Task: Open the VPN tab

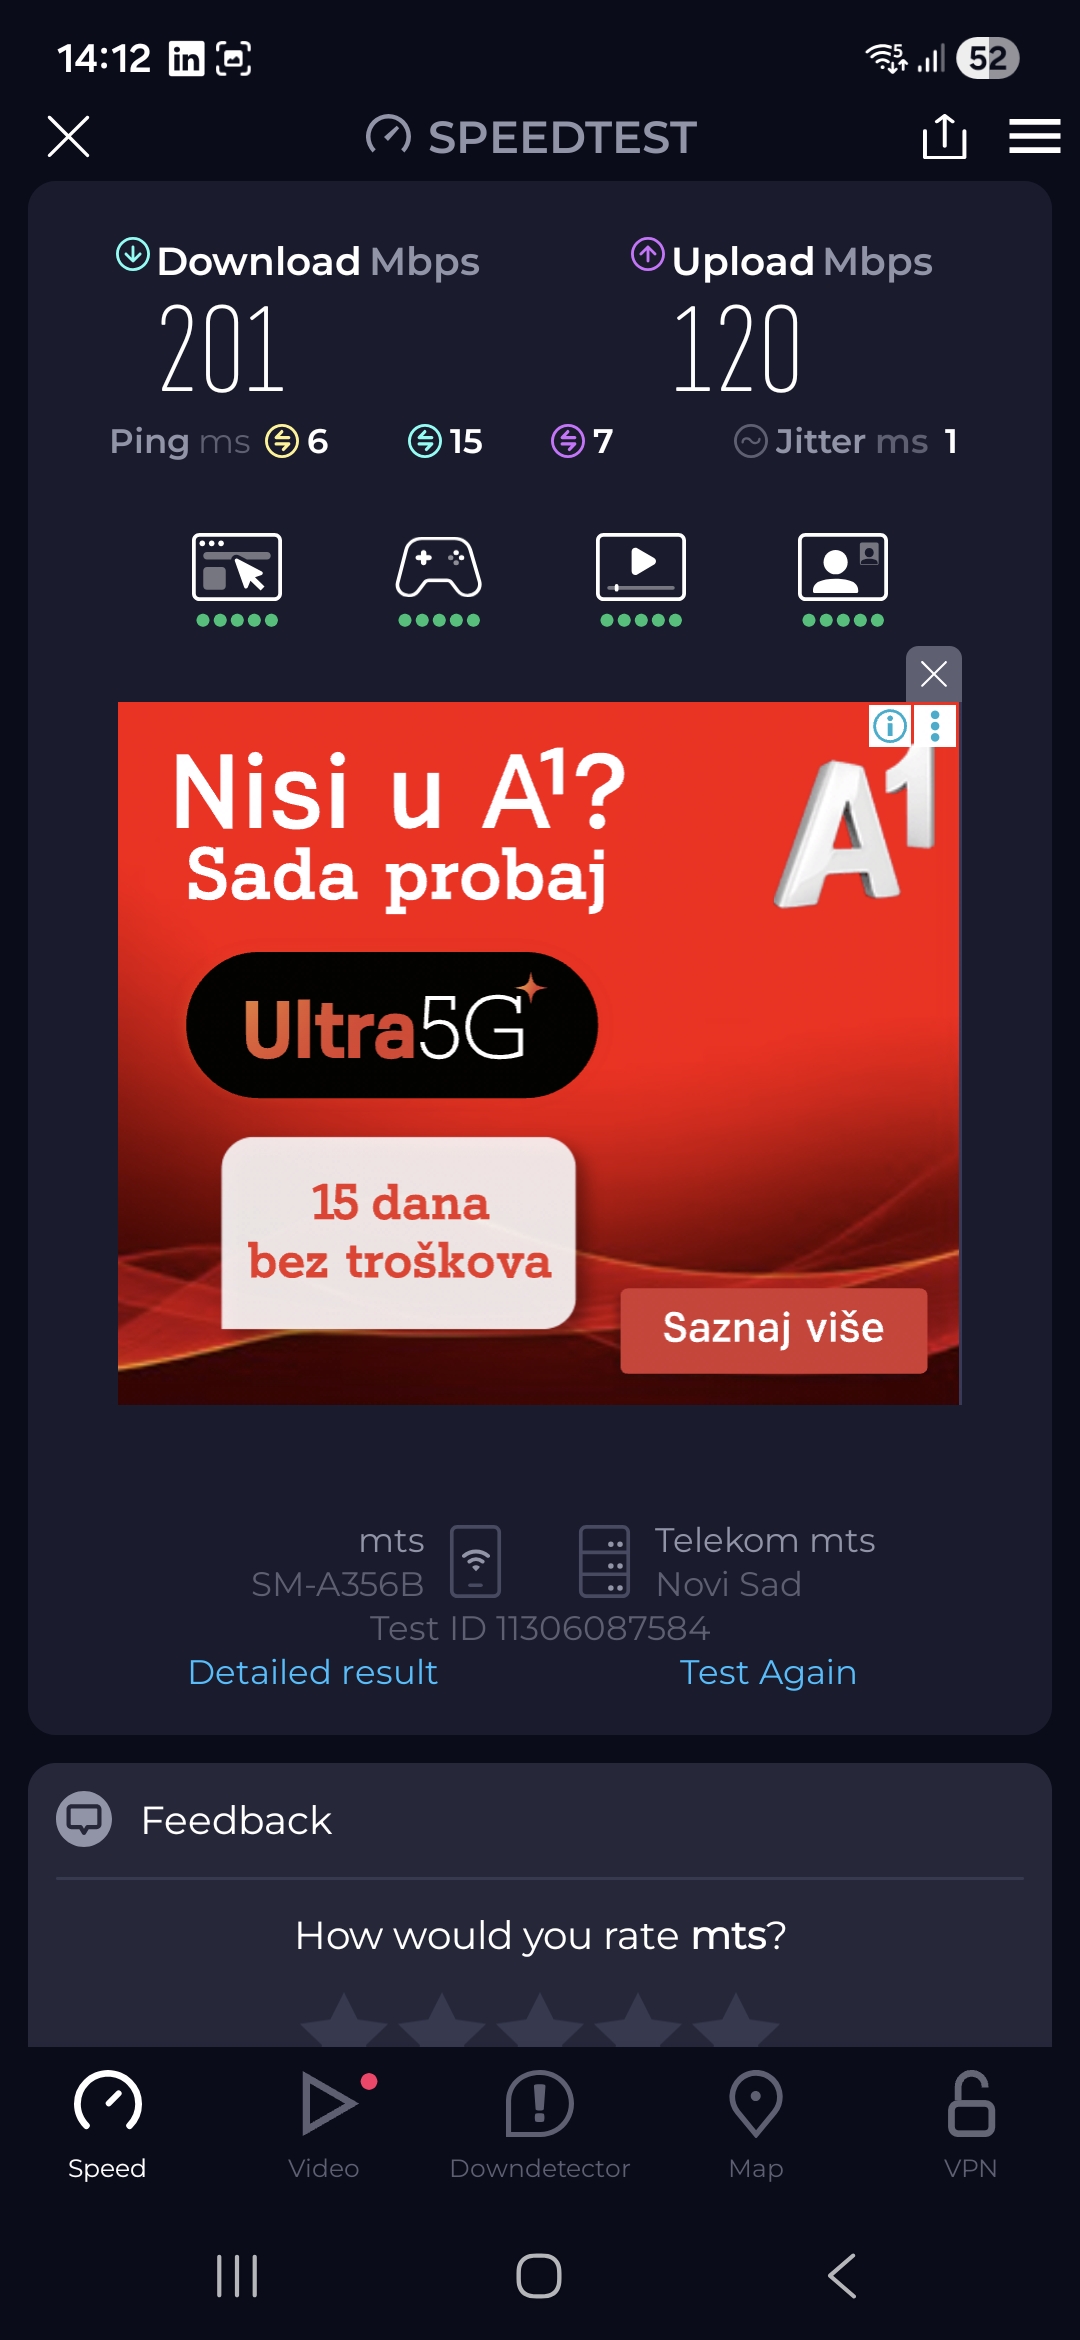Action: tap(971, 2125)
